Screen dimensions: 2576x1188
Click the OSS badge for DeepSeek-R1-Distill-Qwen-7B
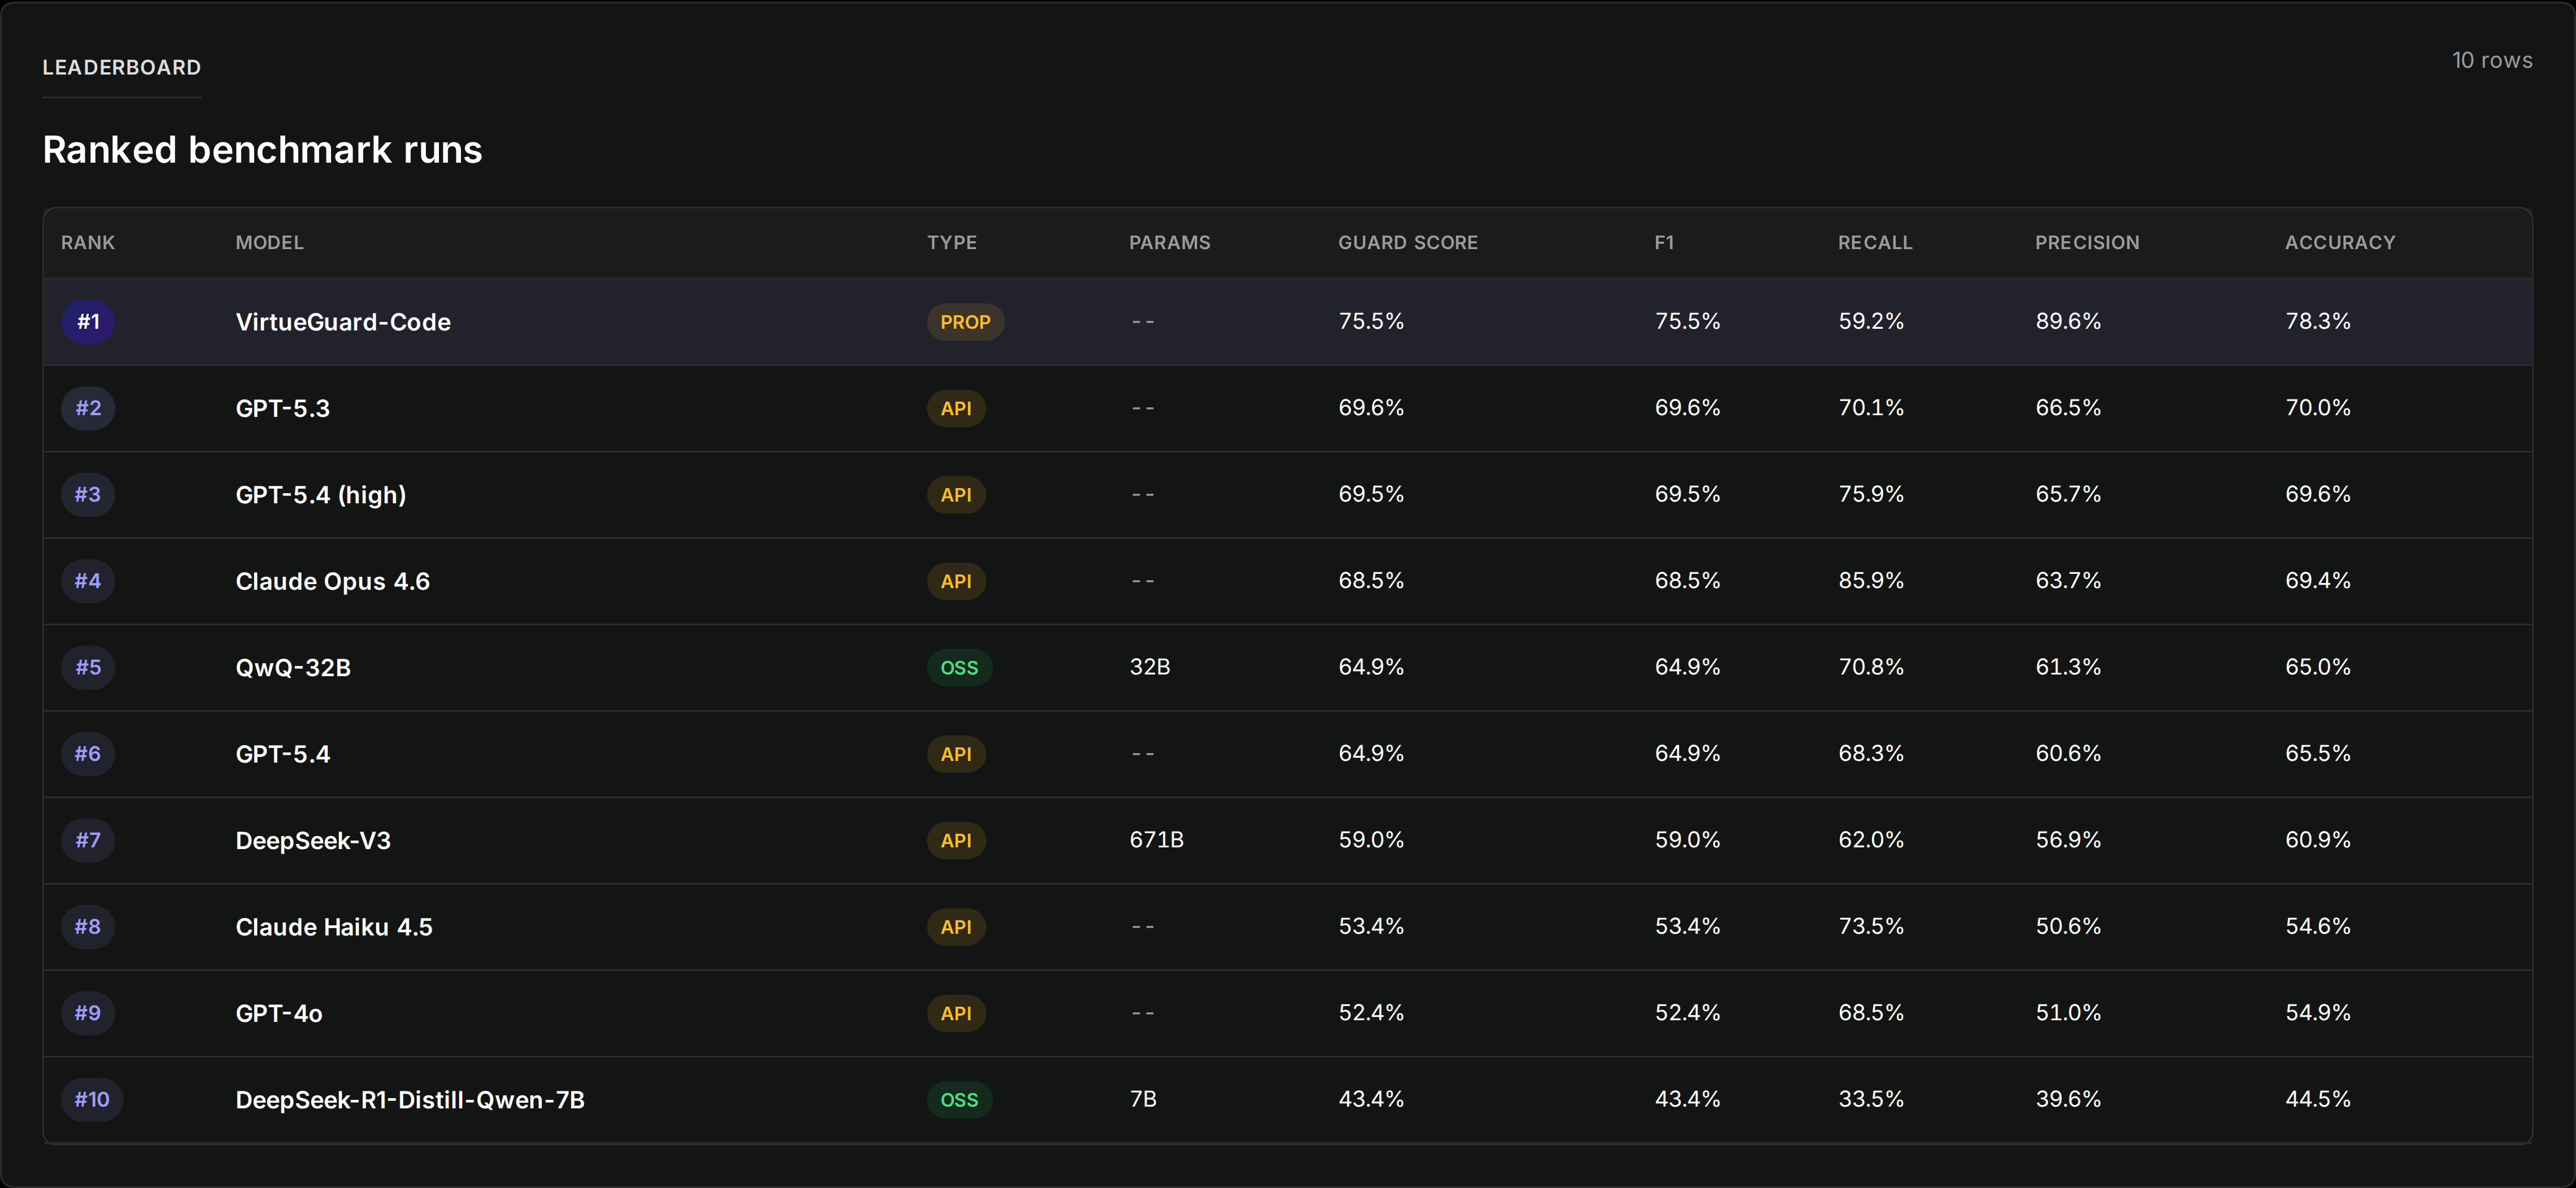(x=958, y=1100)
